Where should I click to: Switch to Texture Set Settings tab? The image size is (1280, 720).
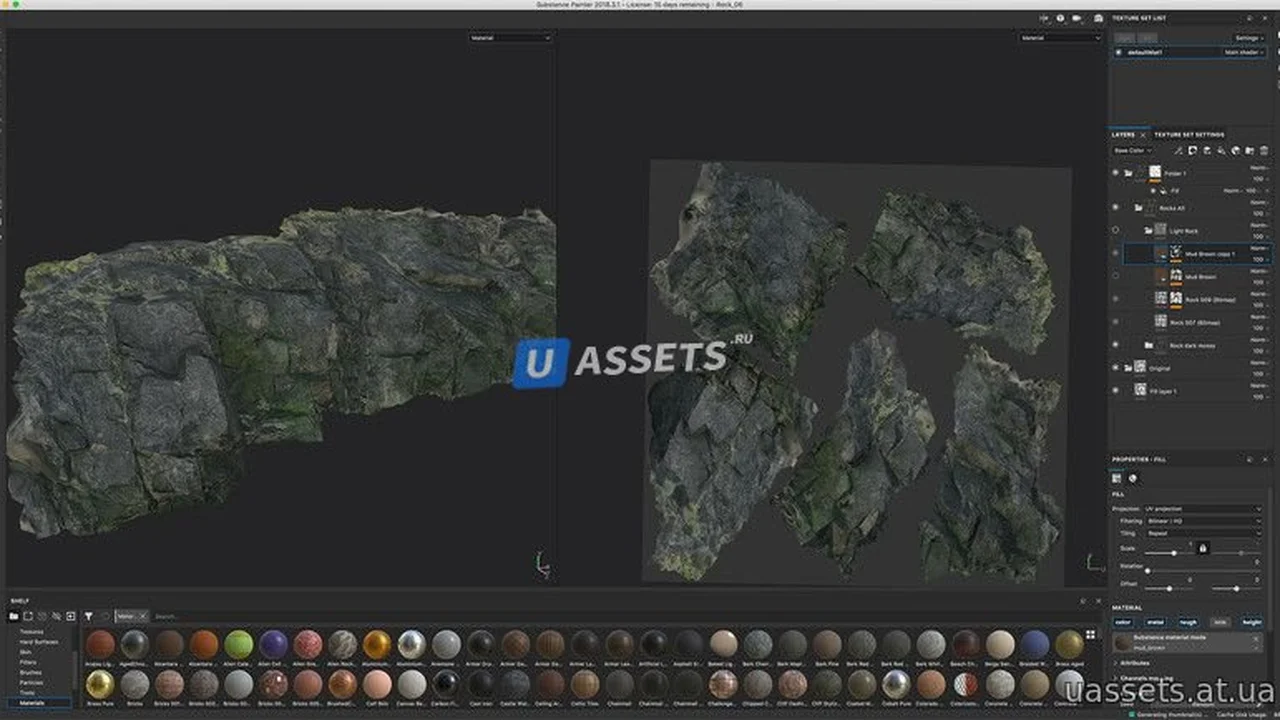(1189, 134)
